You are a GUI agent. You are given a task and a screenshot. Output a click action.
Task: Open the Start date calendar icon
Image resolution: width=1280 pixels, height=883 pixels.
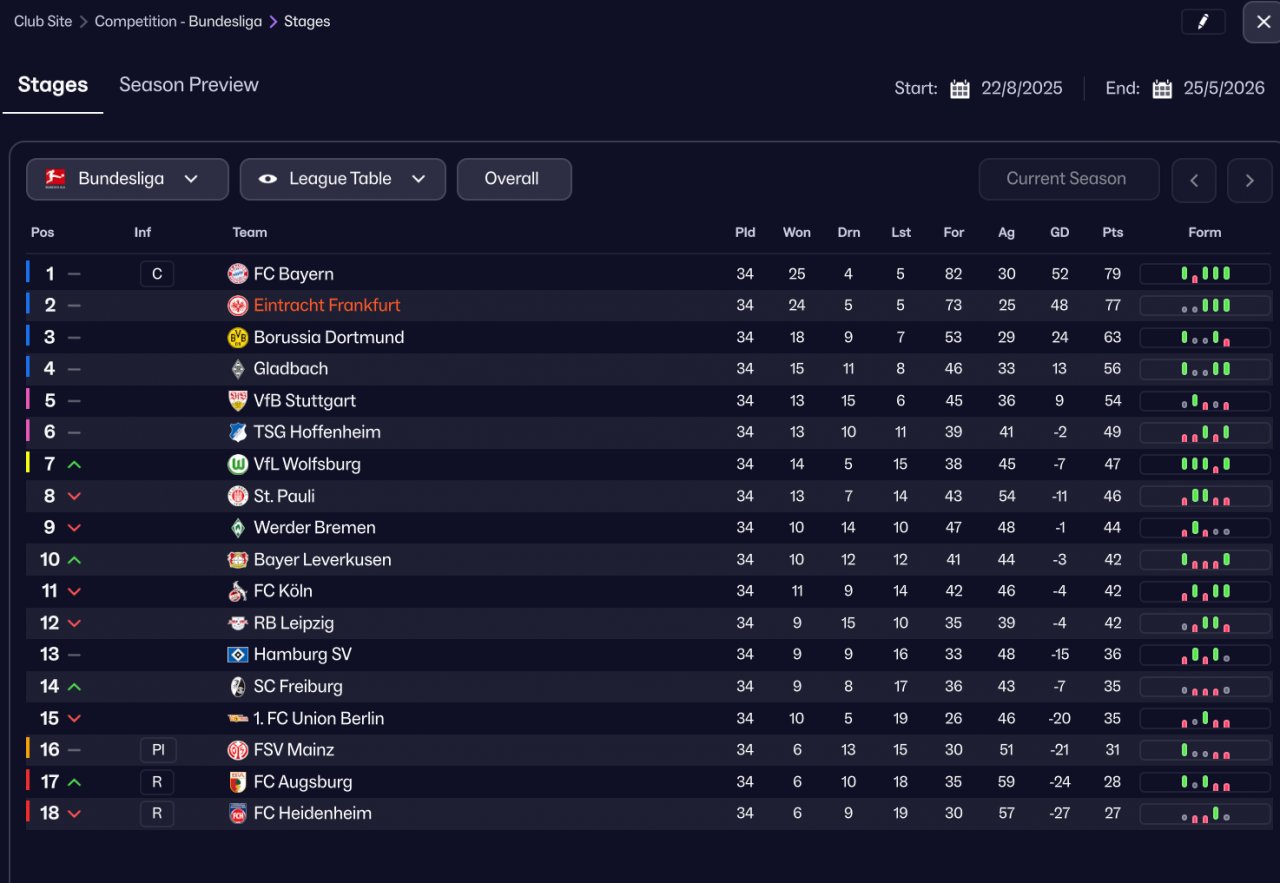960,89
